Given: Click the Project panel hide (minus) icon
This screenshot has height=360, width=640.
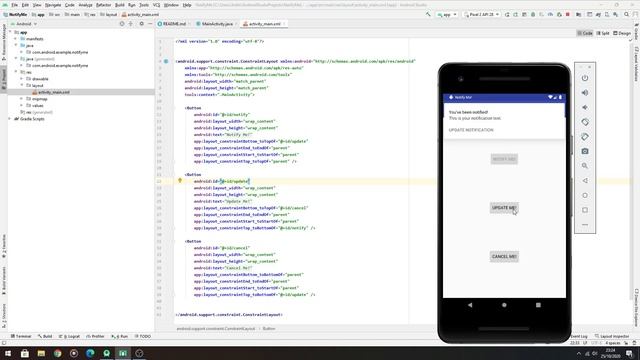Looking at the screenshot, I should click(x=150, y=24).
